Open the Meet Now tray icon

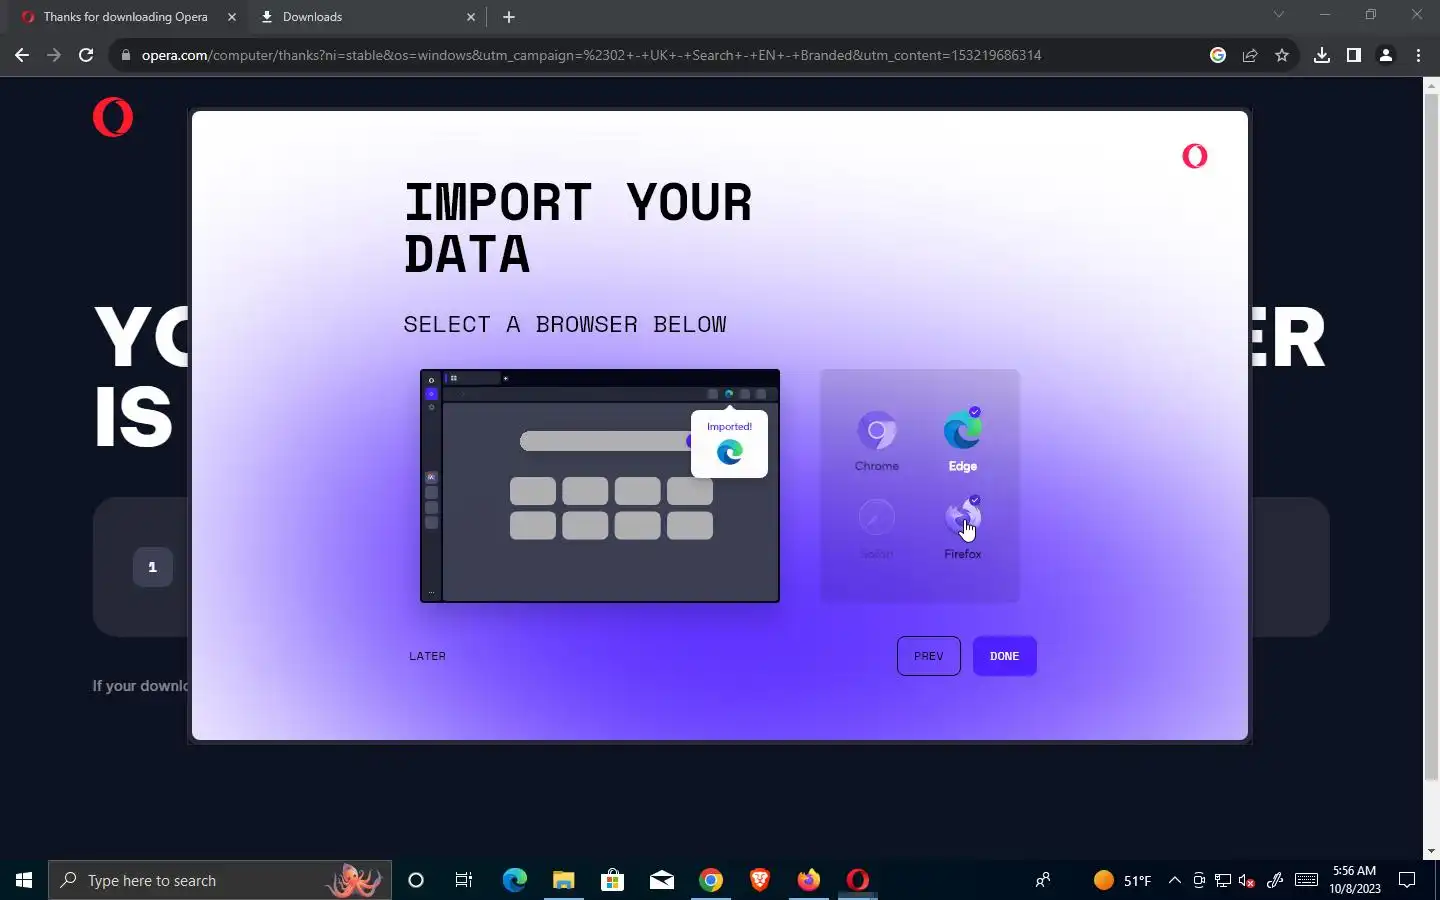(1199, 880)
